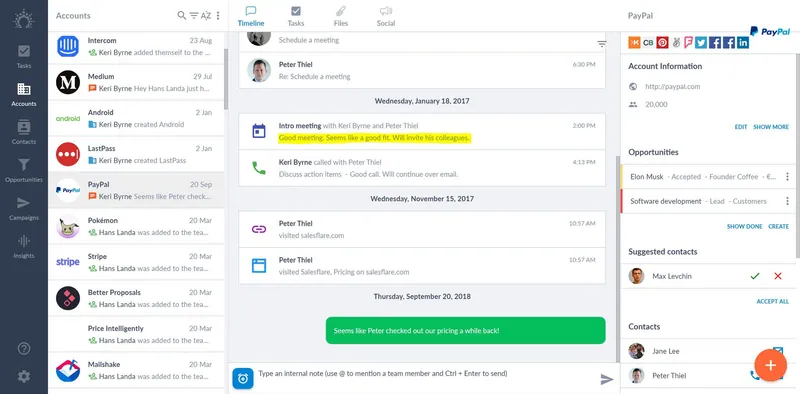Viewport: 800px width, 394px height.
Task: Click the orange plus floating button
Action: [770, 365]
